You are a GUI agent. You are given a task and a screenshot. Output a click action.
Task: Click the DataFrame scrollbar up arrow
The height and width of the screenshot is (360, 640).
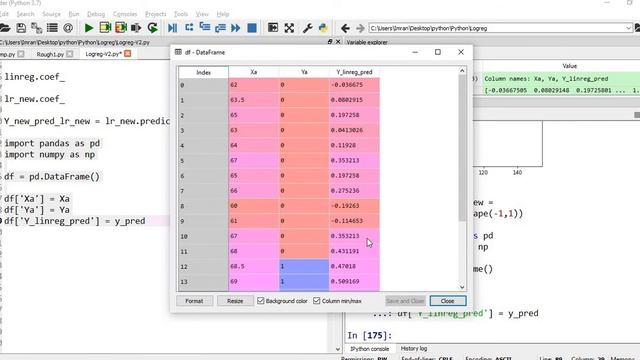point(462,71)
